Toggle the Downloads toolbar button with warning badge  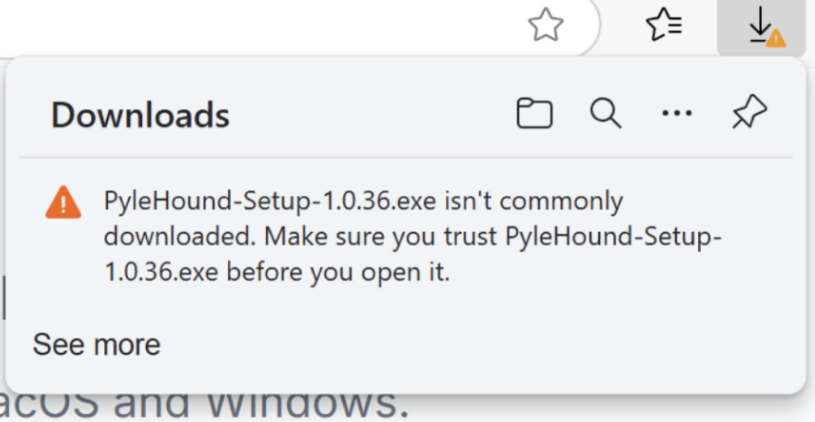(x=763, y=25)
